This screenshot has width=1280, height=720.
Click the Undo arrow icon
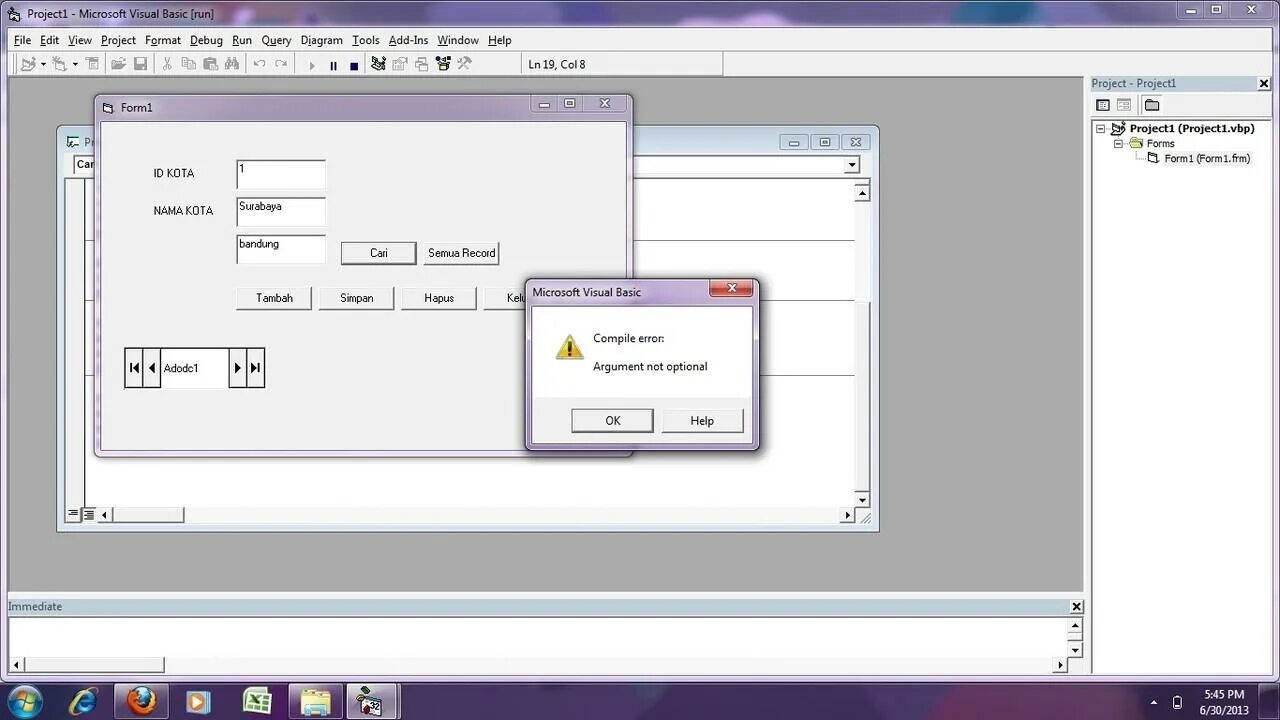point(259,64)
